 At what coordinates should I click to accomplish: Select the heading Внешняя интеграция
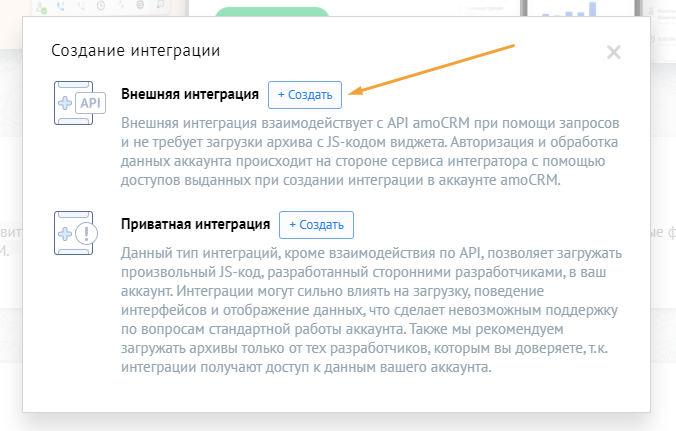[190, 94]
